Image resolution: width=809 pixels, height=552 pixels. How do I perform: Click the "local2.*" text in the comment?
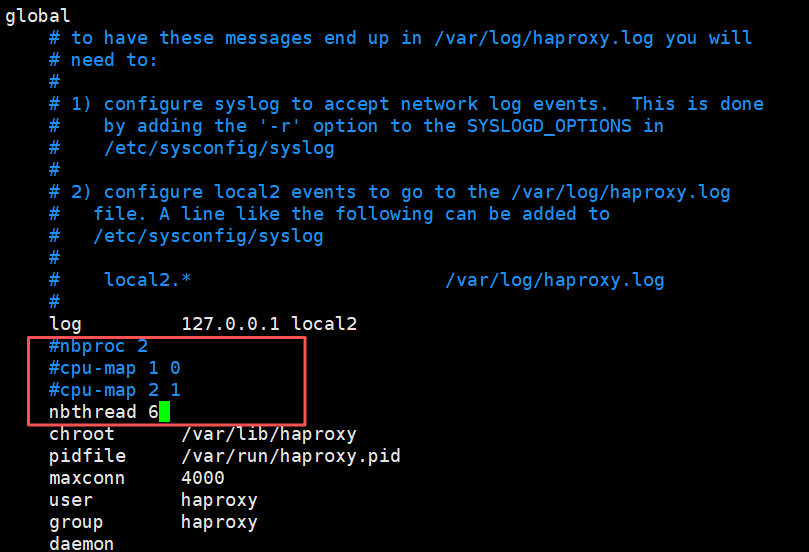coord(148,280)
